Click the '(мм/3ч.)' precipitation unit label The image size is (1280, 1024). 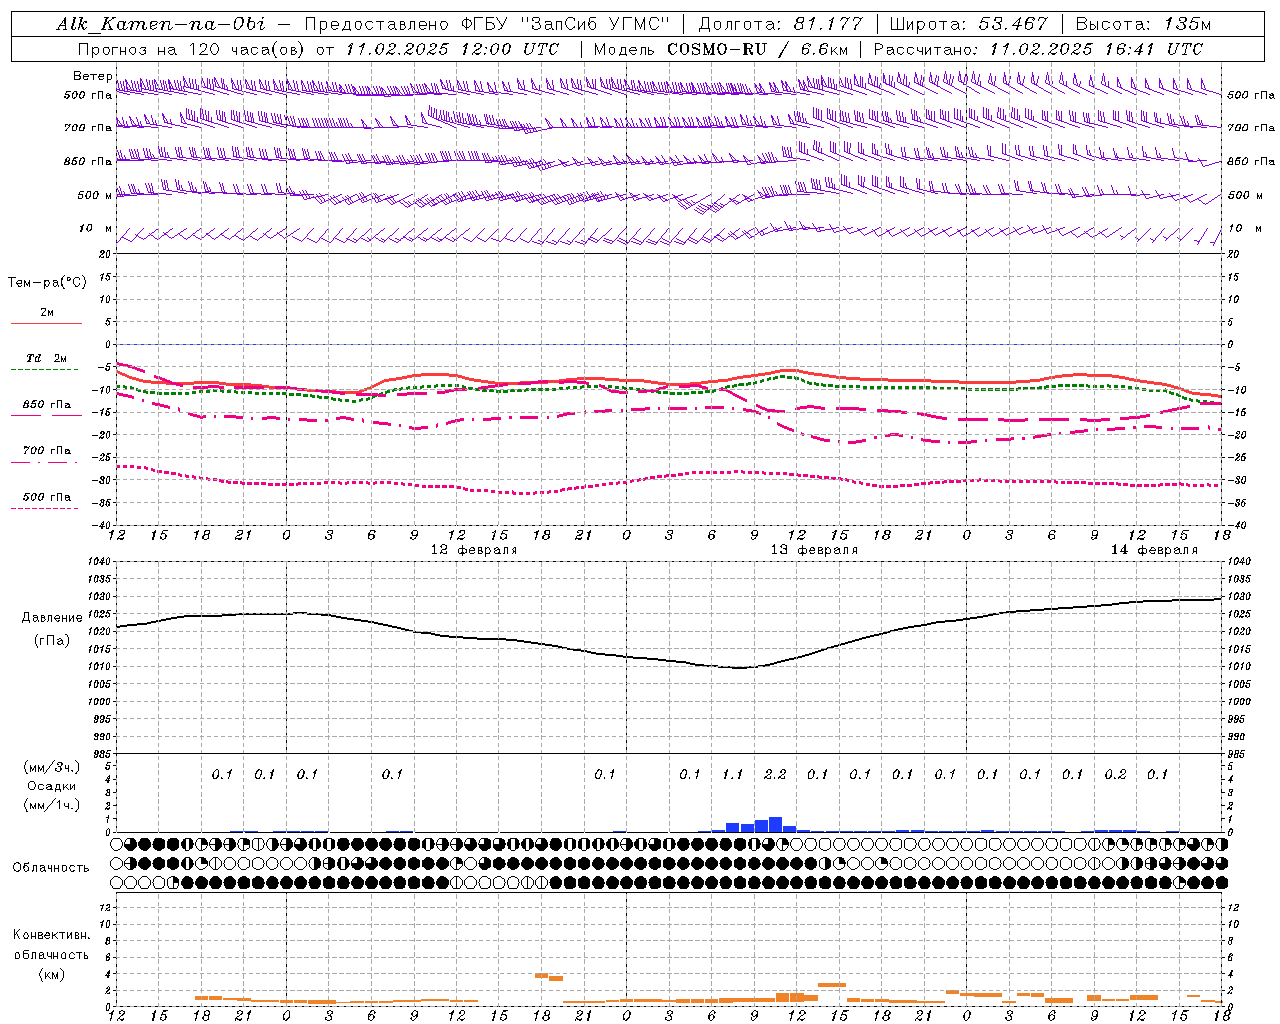[52, 767]
